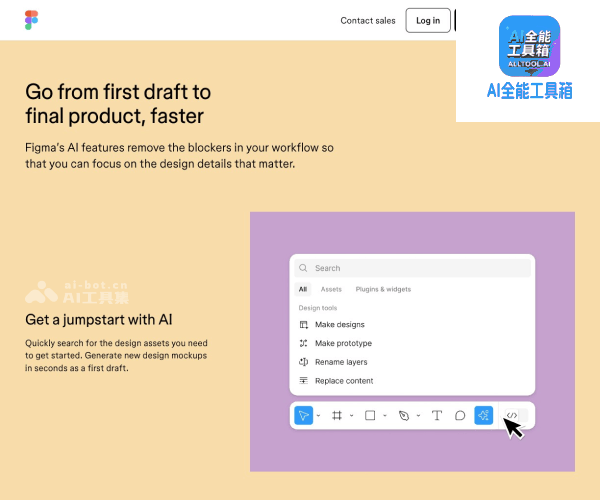
Task: Toggle the Dev Mode code switch
Action: click(x=516, y=415)
